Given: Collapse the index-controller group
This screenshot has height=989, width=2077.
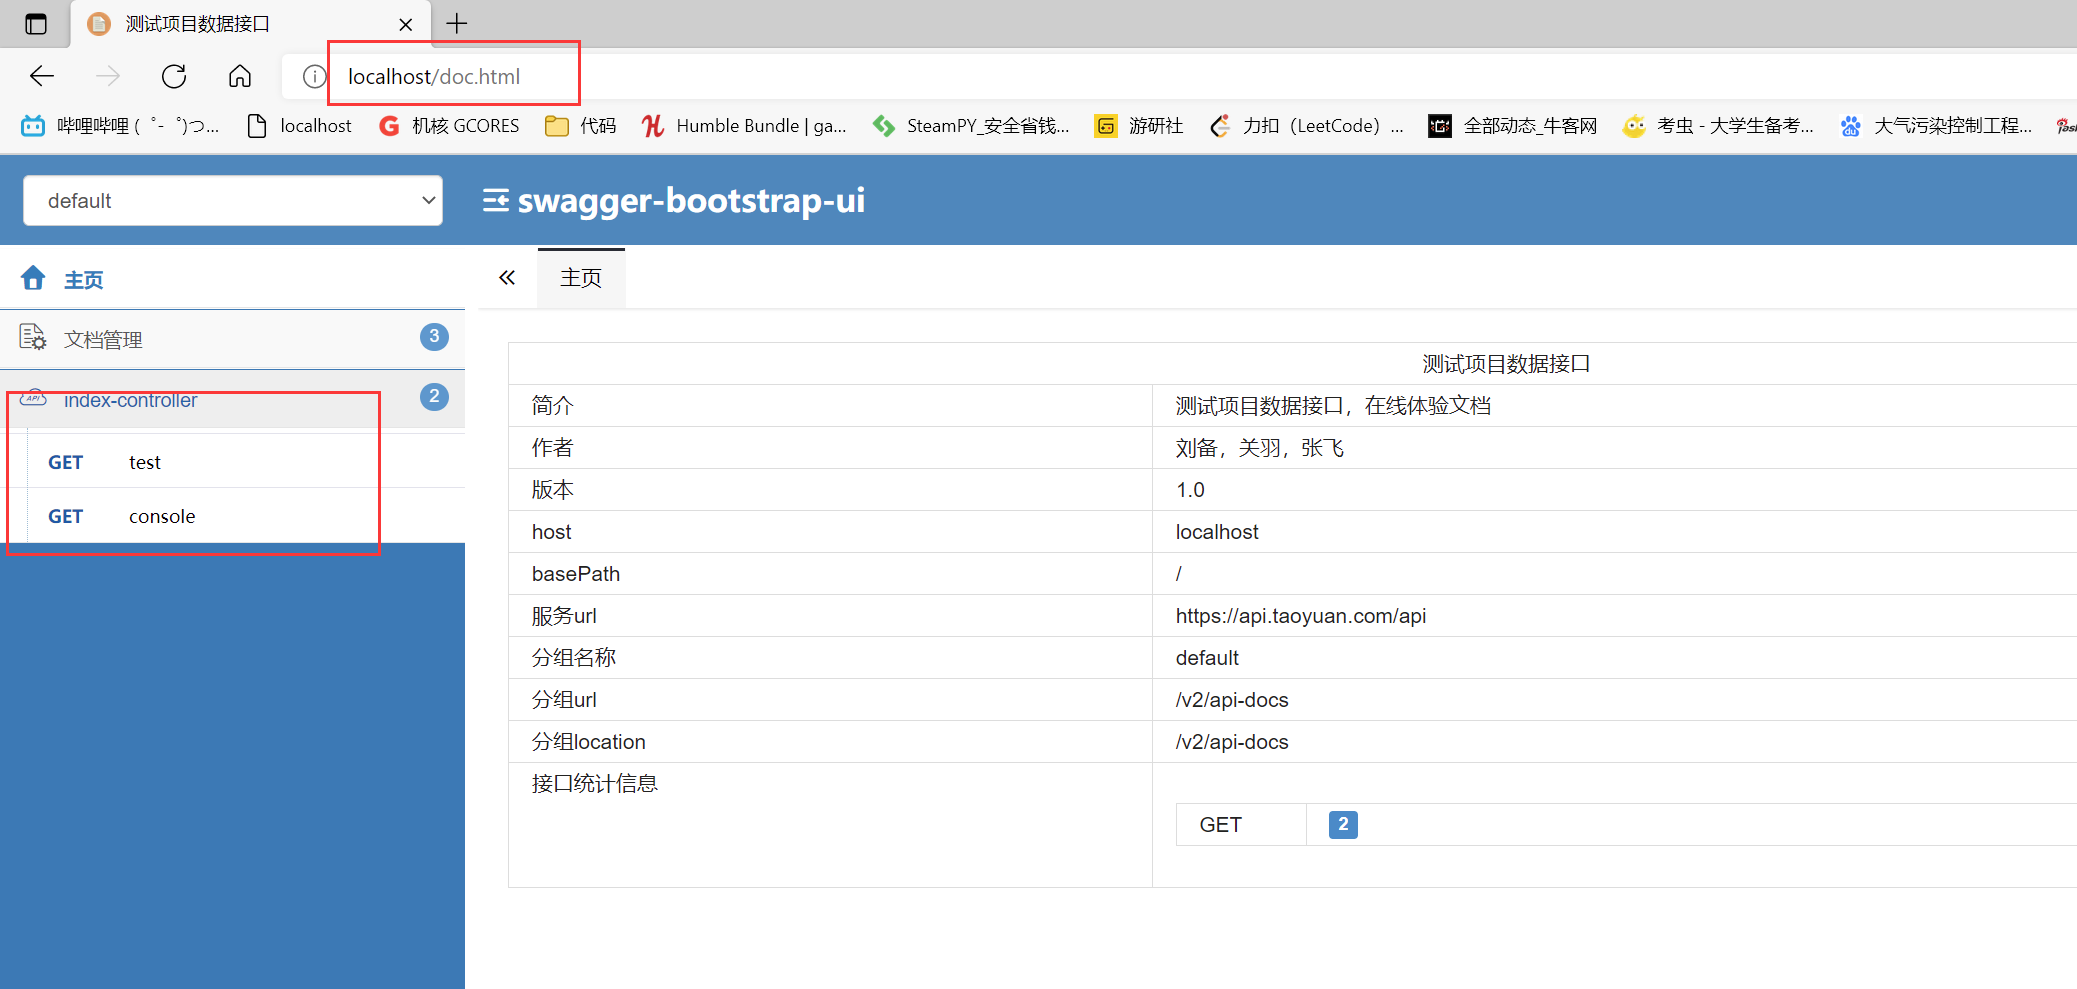Looking at the screenshot, I should tap(232, 399).
